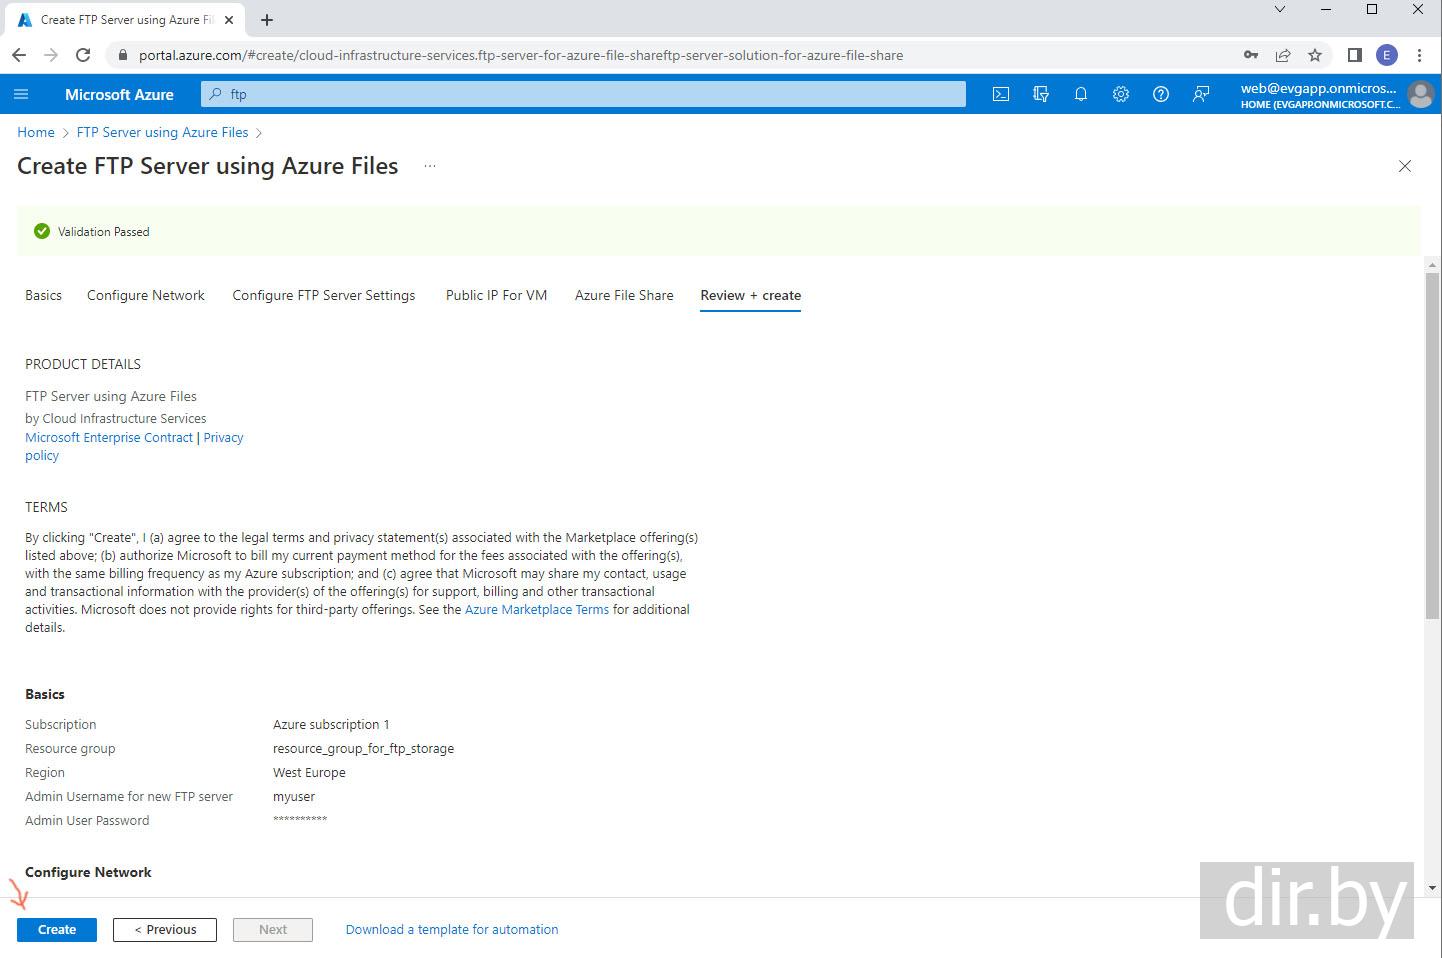1442x958 pixels.
Task: Switch to the Basics tab
Action: (x=43, y=295)
